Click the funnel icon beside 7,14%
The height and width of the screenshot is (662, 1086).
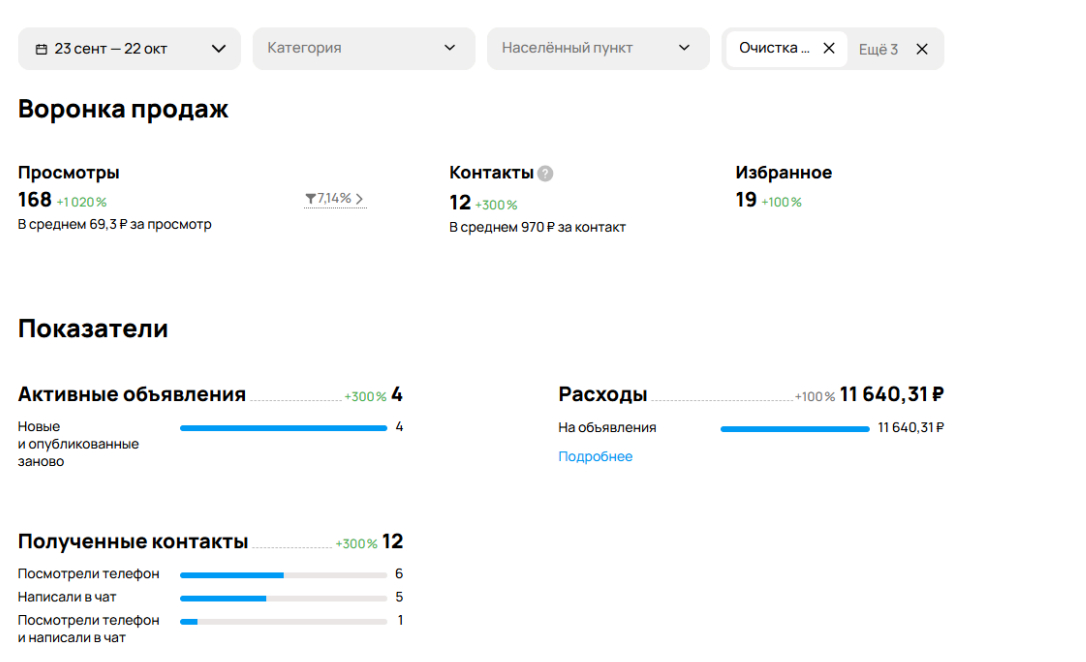(310, 199)
